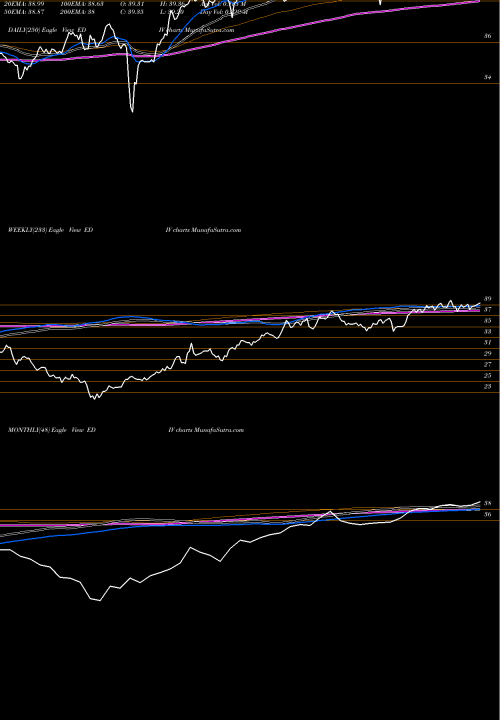The width and height of the screenshot is (500, 720).
Task: Select the 100EMA: 38.63 value
Action: (82, 4)
